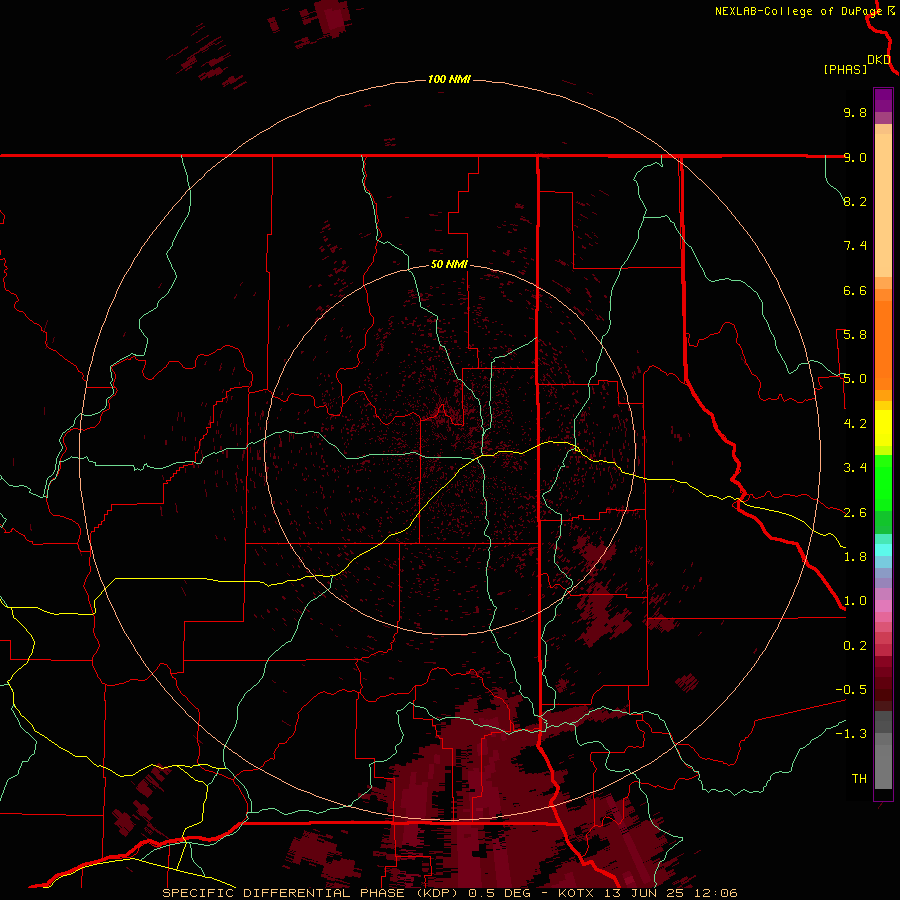Screen dimensions: 900x900
Task: Select the 5.8 scale value
Action: pyautogui.click(x=855, y=335)
